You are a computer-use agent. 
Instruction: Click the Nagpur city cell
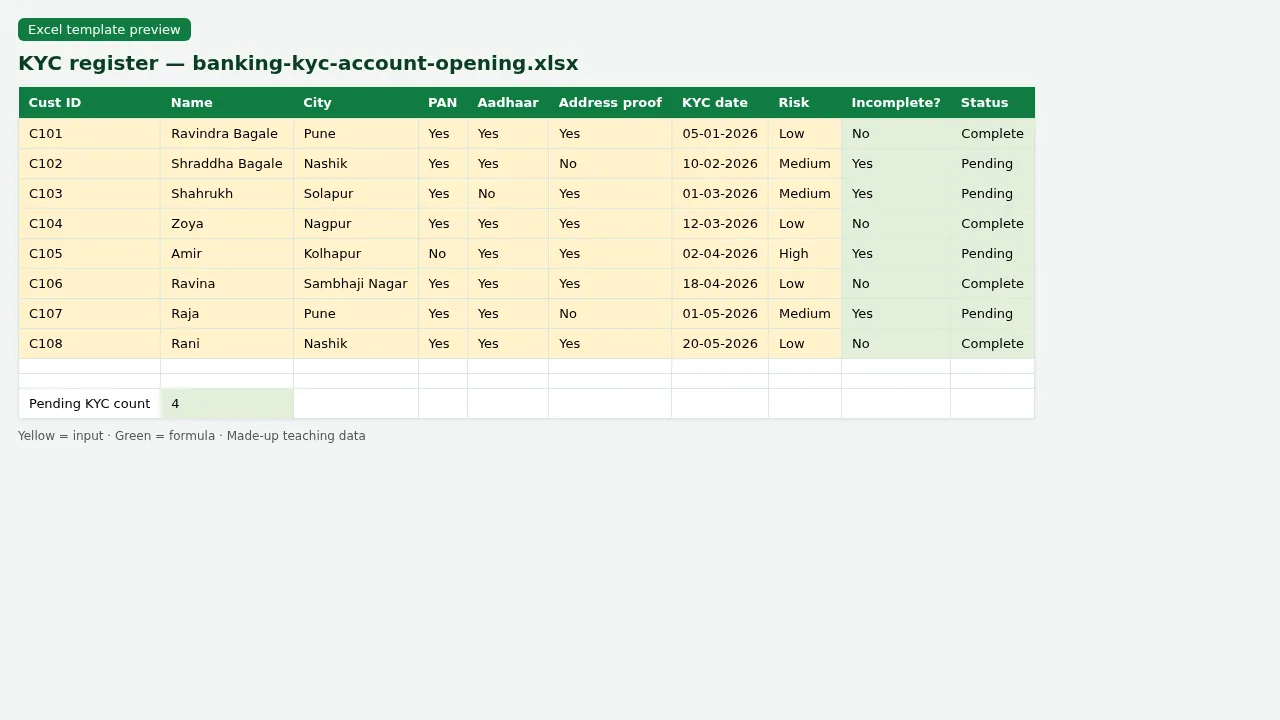coord(356,224)
